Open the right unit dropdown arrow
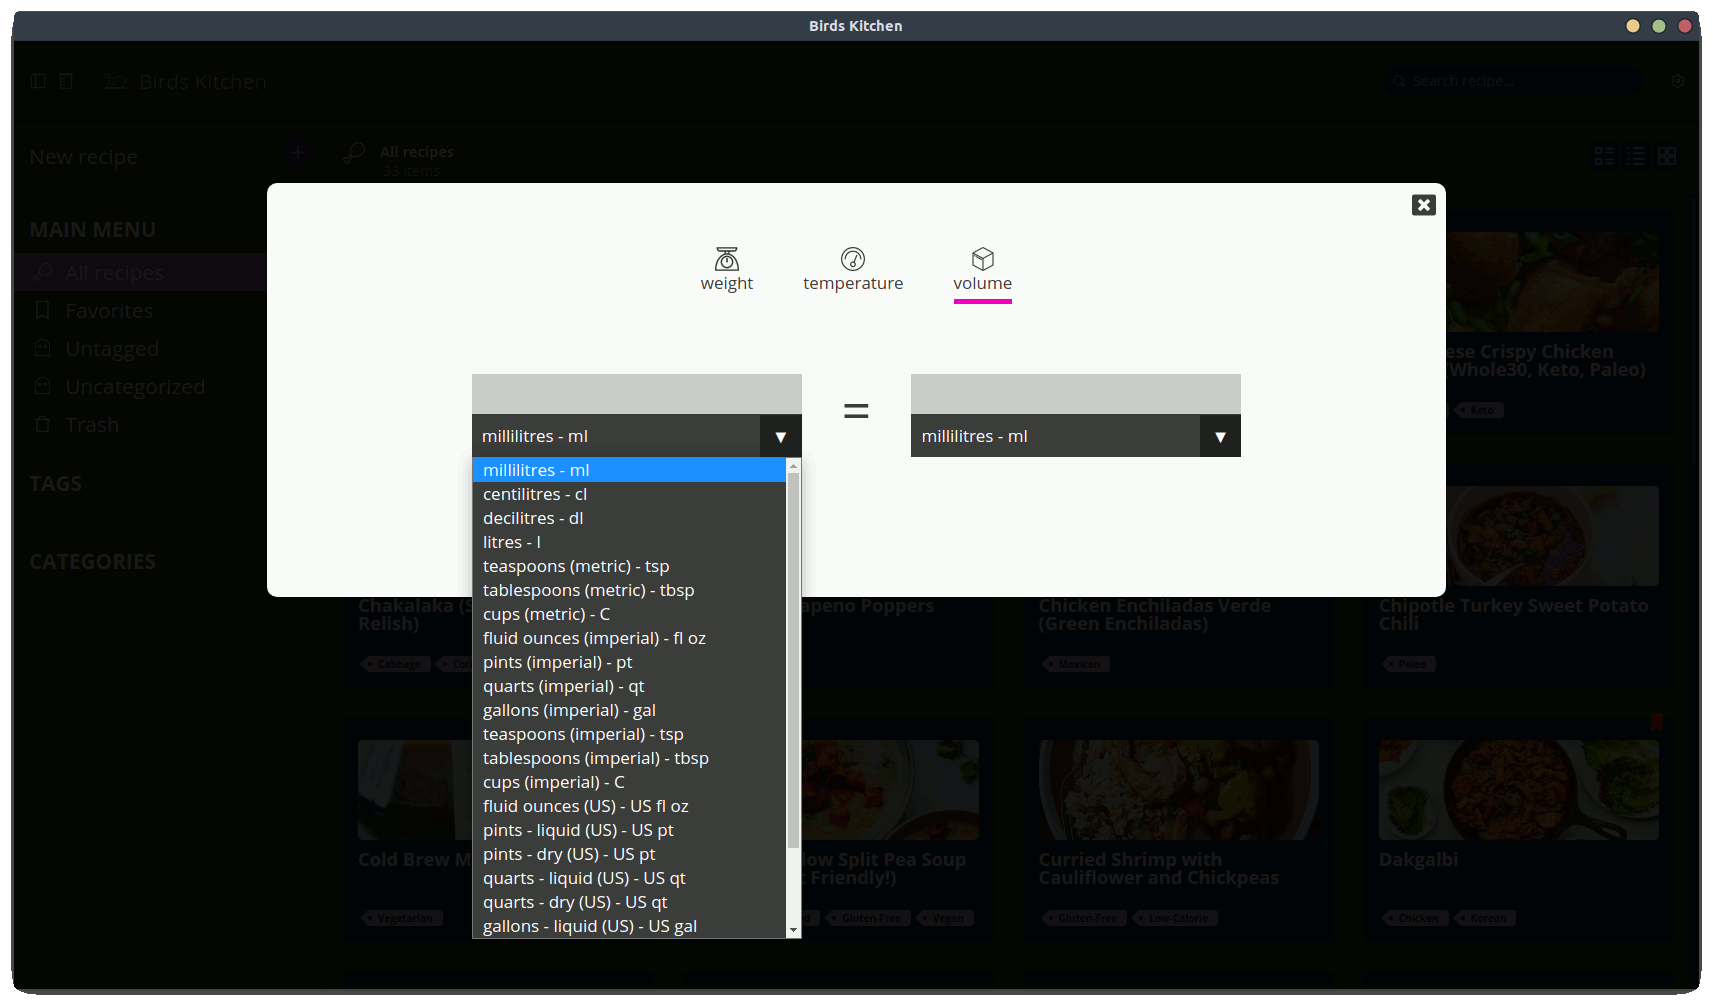The width and height of the screenshot is (1713, 1006). pos(1220,437)
